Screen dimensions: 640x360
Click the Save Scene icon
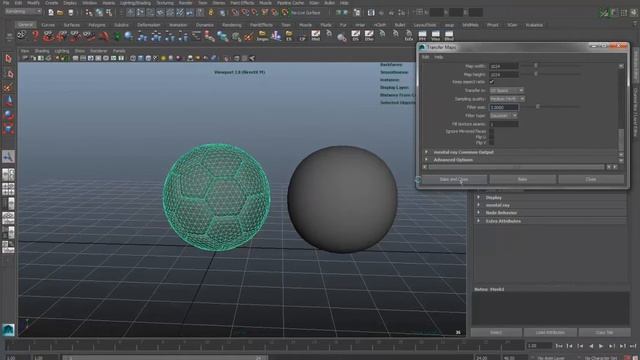click(x=71, y=13)
